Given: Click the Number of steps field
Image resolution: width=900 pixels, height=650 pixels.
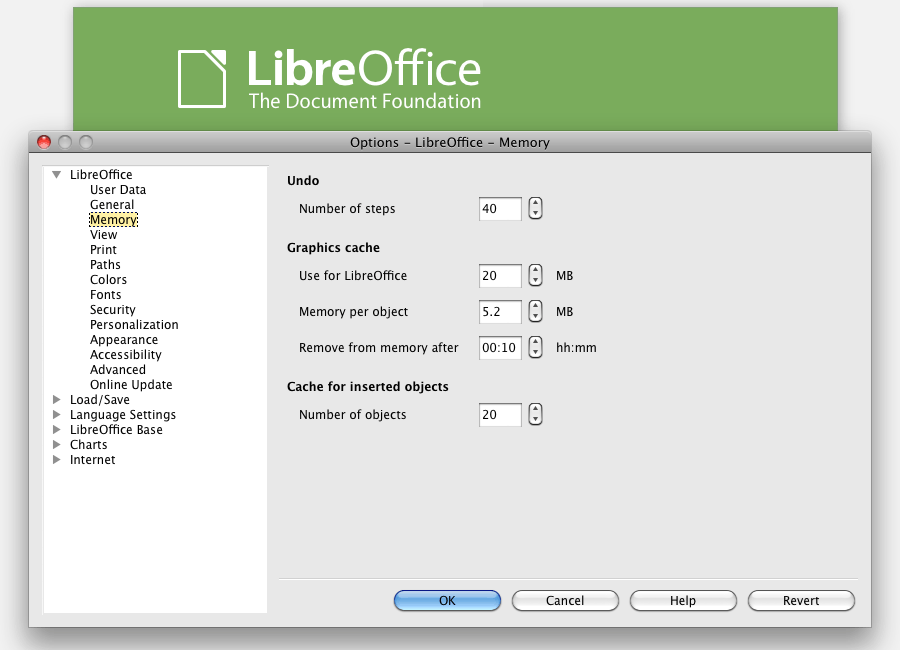Looking at the screenshot, I should pos(500,208).
